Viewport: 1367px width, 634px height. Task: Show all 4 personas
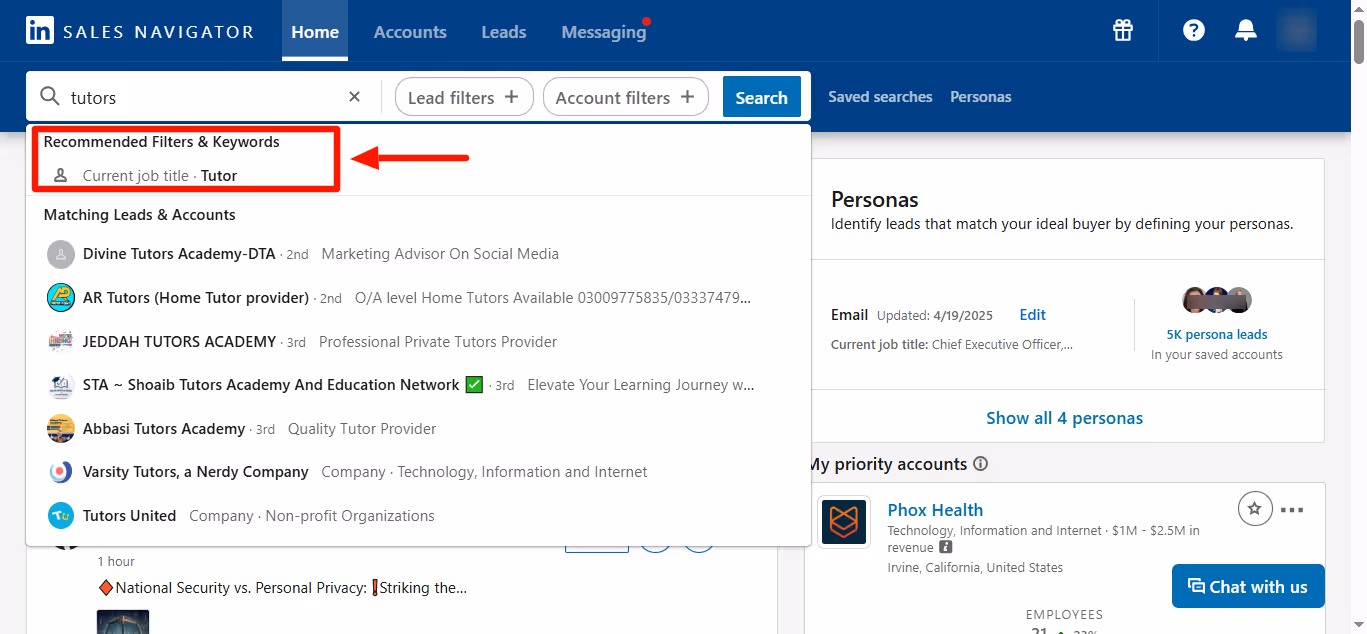pos(1064,418)
